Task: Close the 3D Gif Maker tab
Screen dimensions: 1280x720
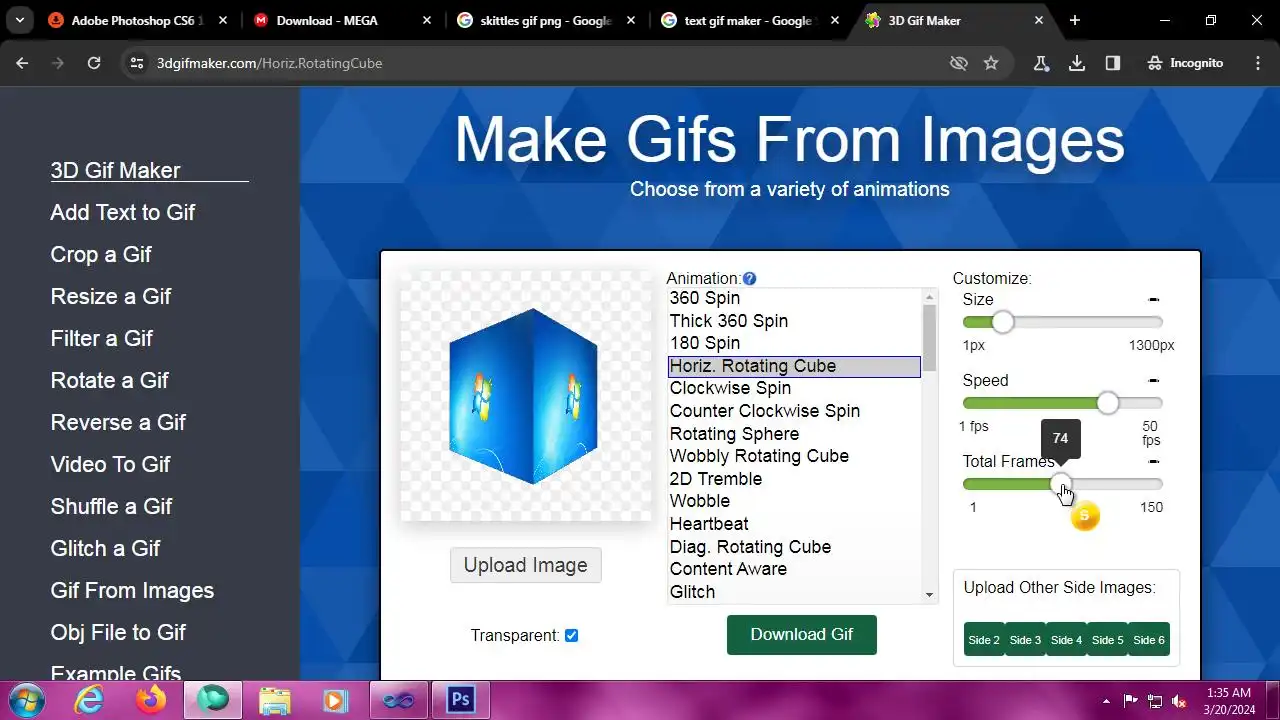Action: pyautogui.click(x=1039, y=20)
